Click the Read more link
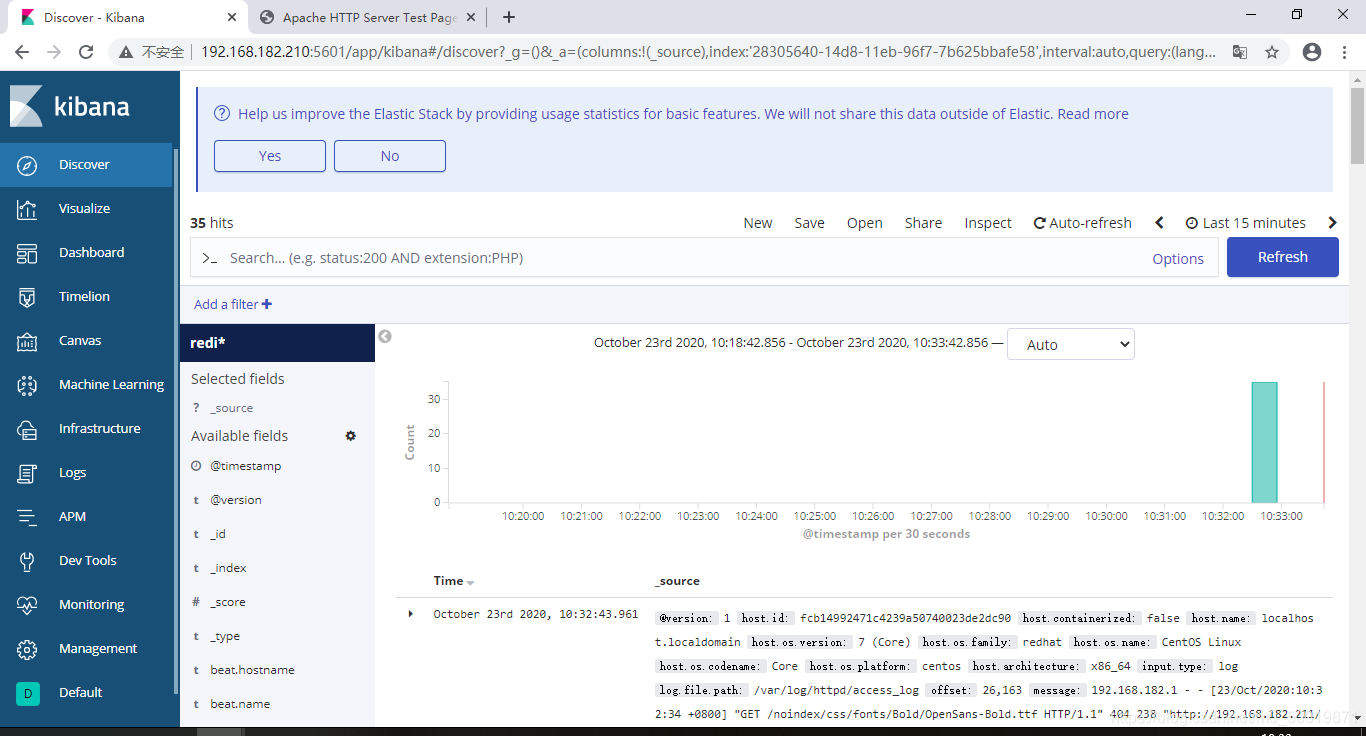 tap(1093, 114)
